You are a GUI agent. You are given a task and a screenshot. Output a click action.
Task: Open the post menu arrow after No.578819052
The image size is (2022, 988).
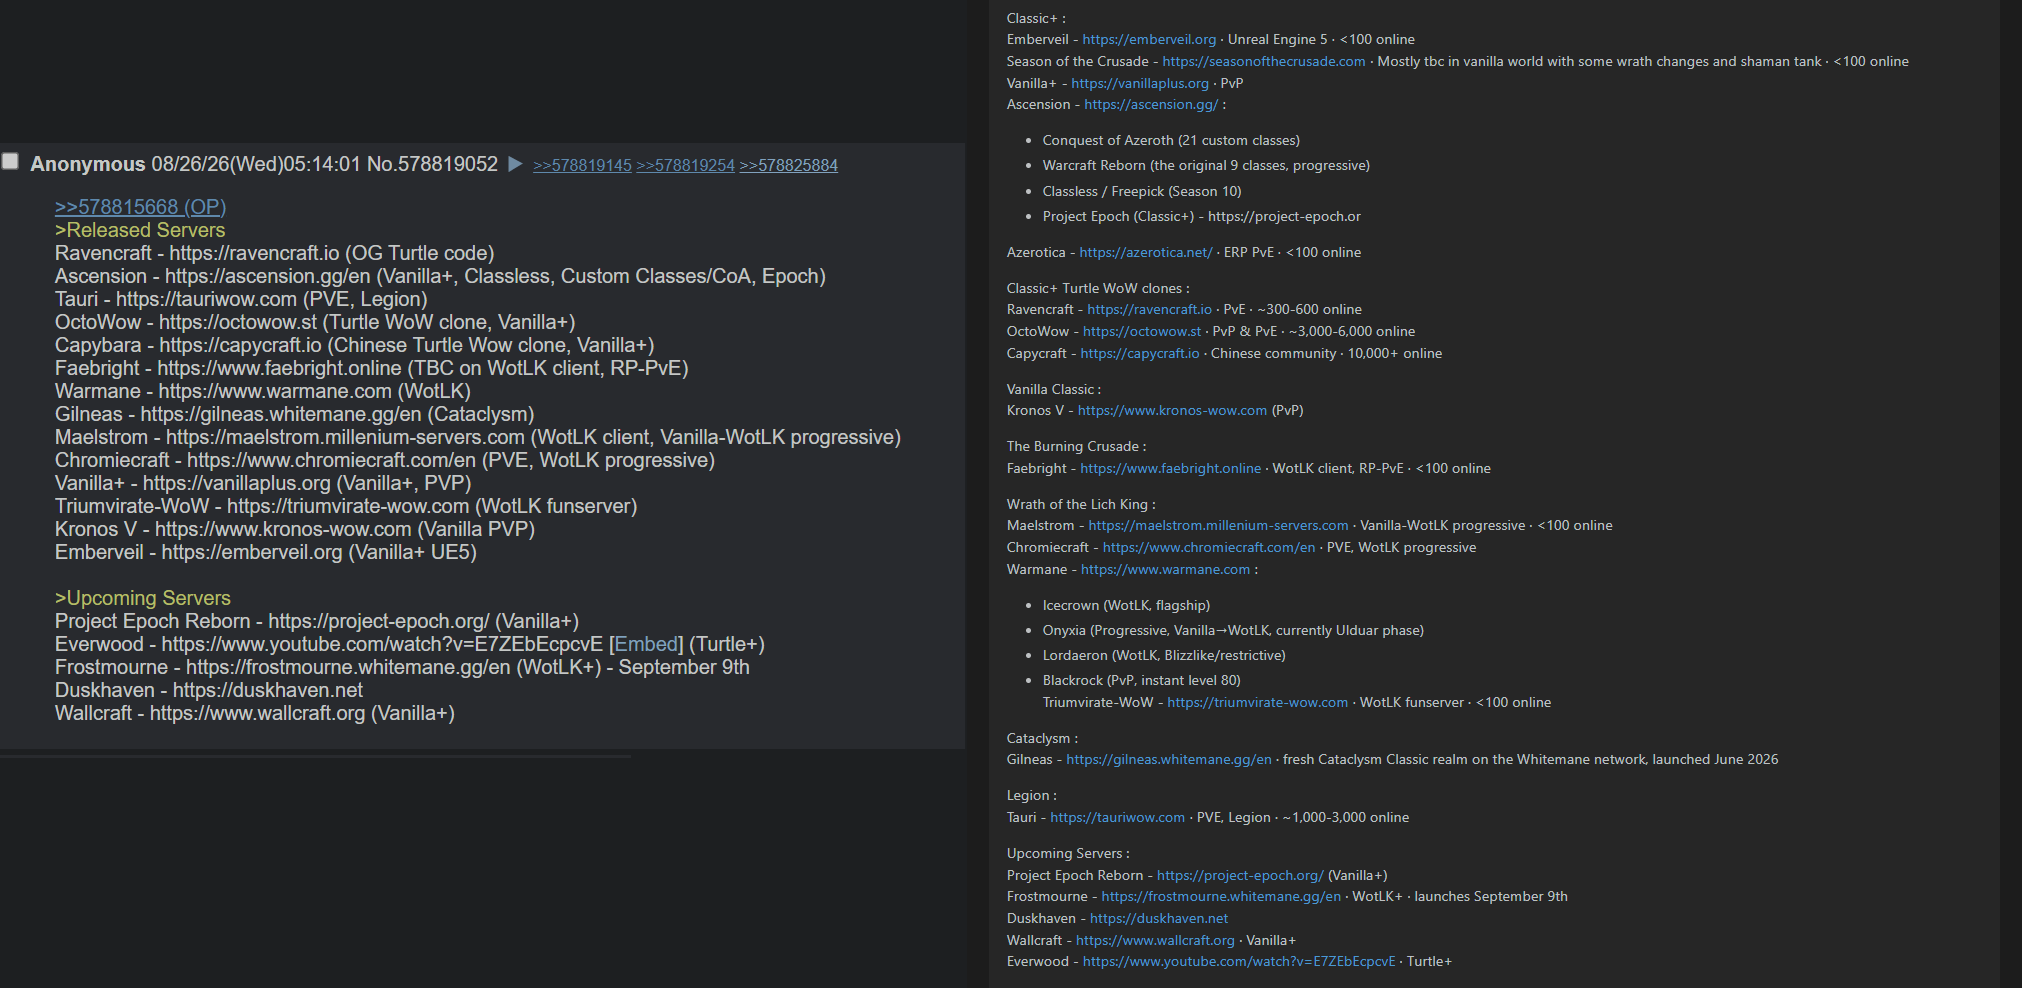click(515, 164)
